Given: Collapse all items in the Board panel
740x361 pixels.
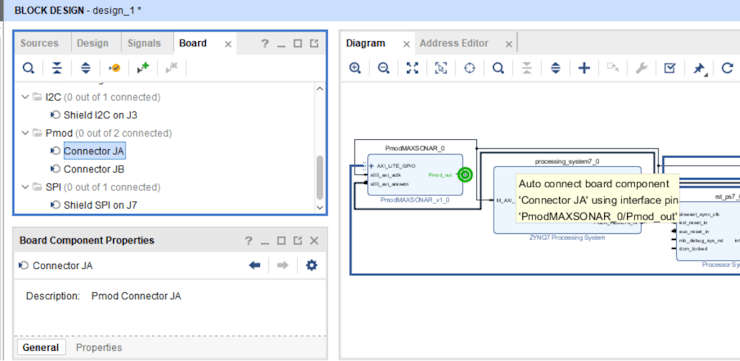Looking at the screenshot, I should (x=57, y=68).
